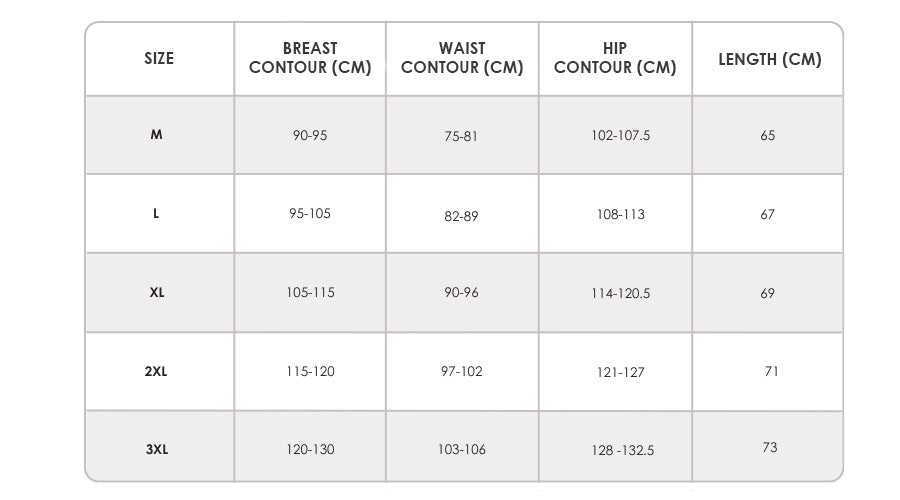Select the 2XL size row label
Viewport: 900px width, 500px height.
(157, 371)
